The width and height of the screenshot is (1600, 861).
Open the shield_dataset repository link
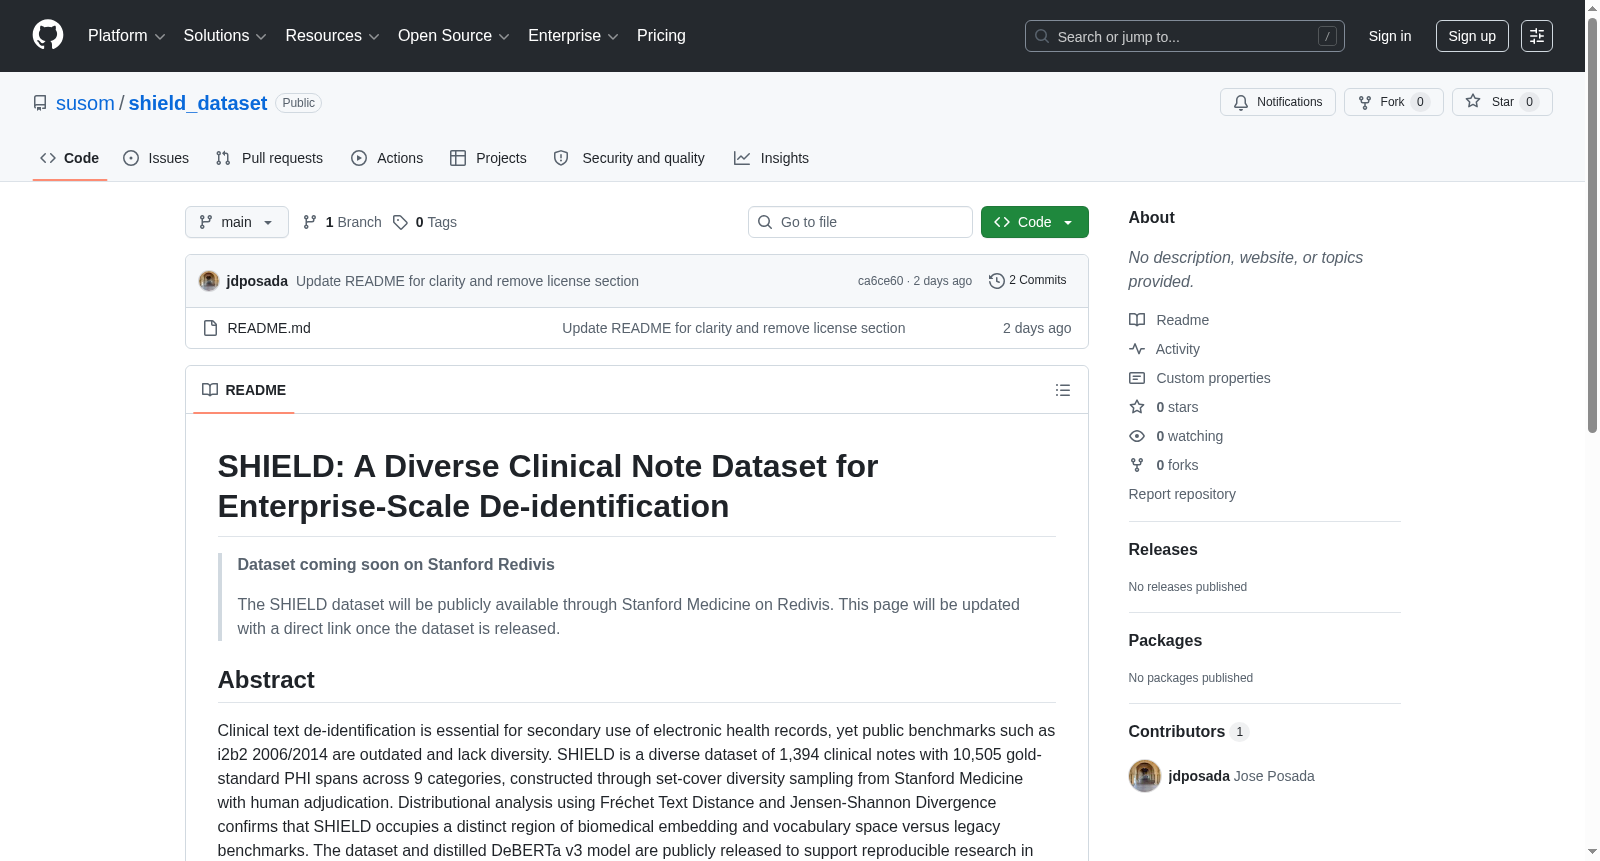[x=198, y=103]
